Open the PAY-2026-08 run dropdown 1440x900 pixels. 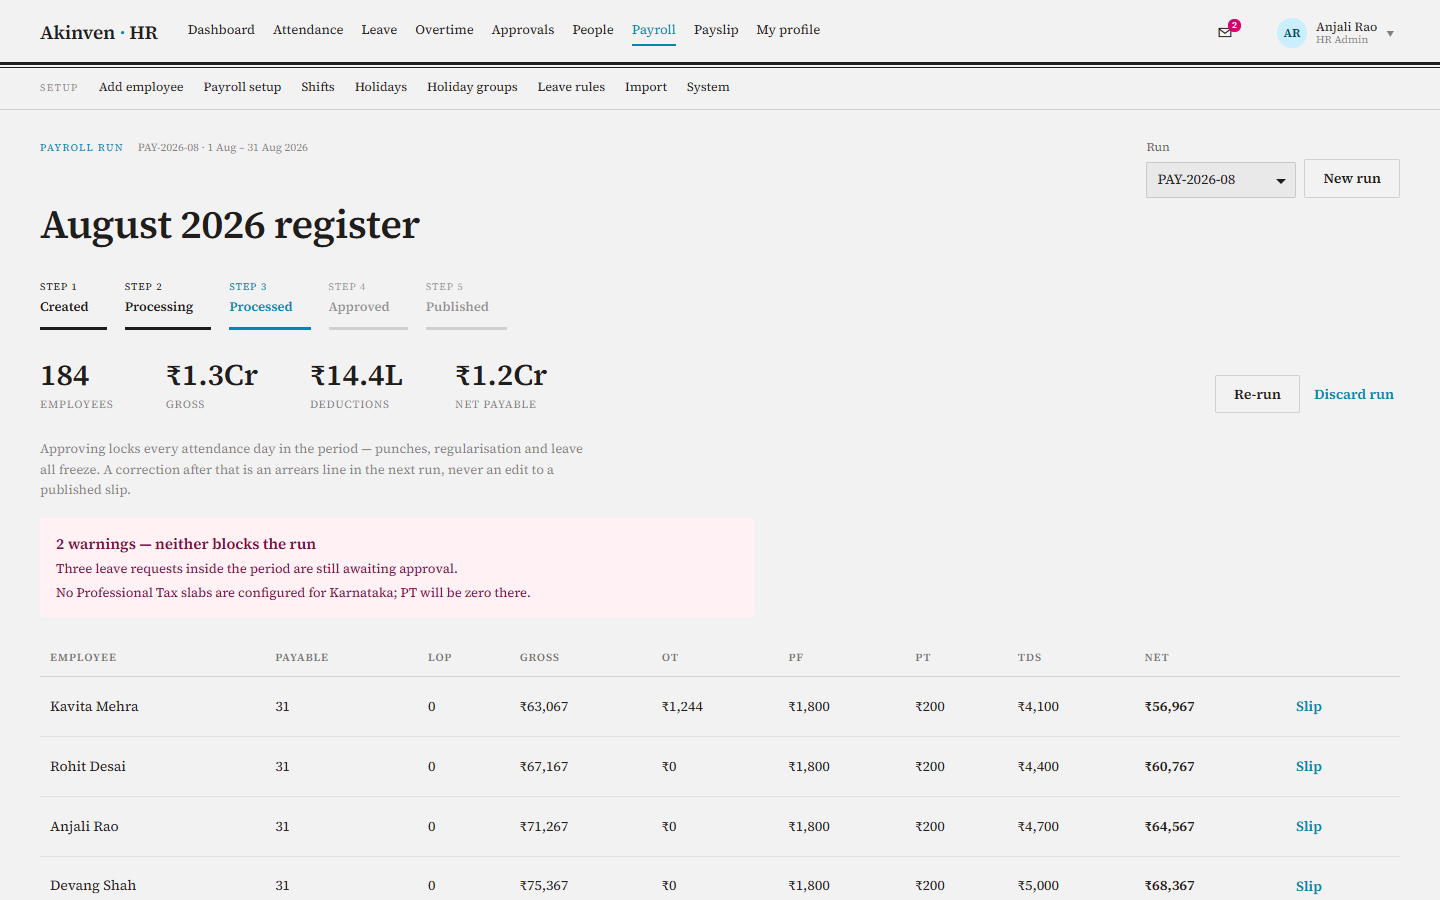[x=1221, y=180]
